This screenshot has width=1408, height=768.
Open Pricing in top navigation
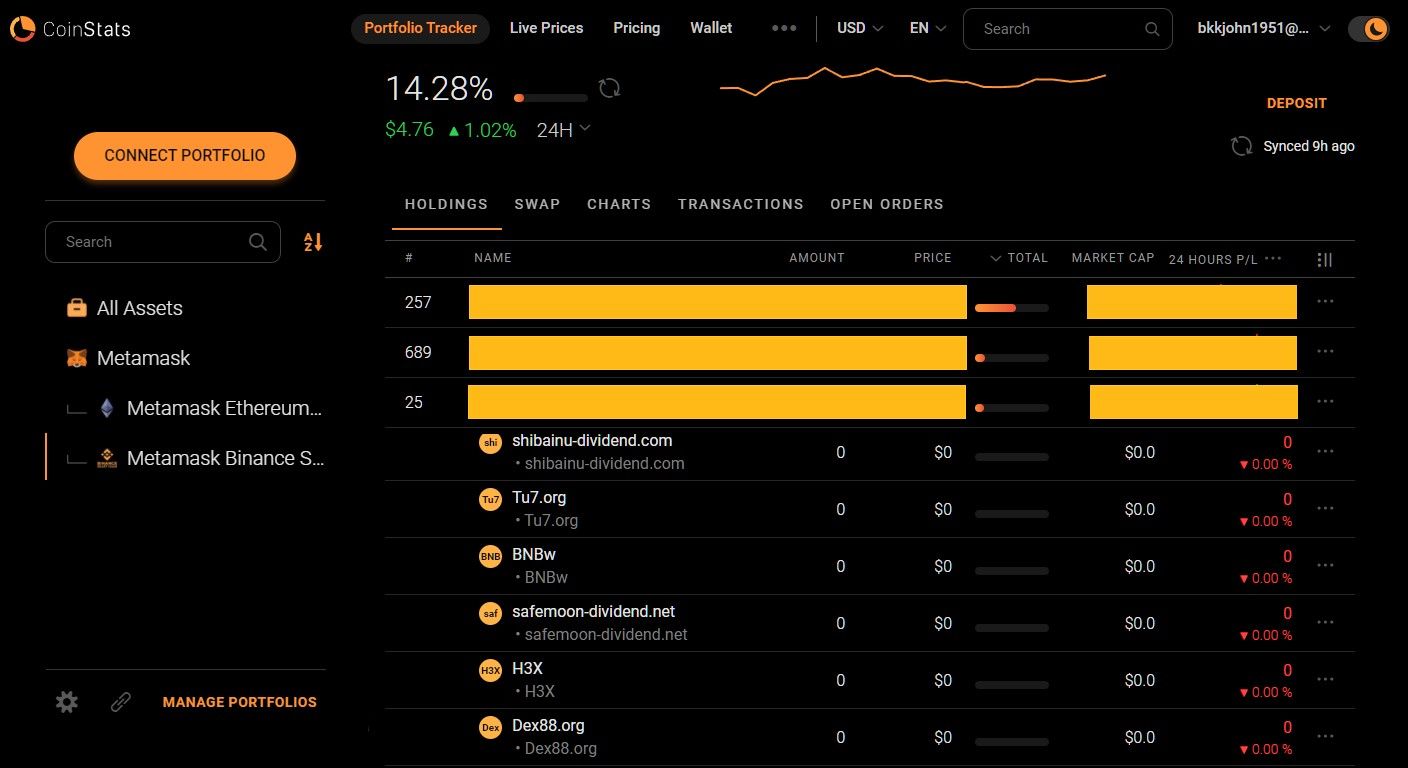[637, 28]
